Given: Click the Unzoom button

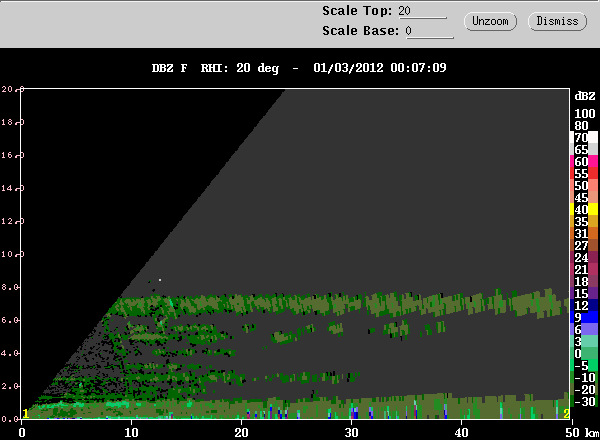Looking at the screenshot, I should (490, 21).
